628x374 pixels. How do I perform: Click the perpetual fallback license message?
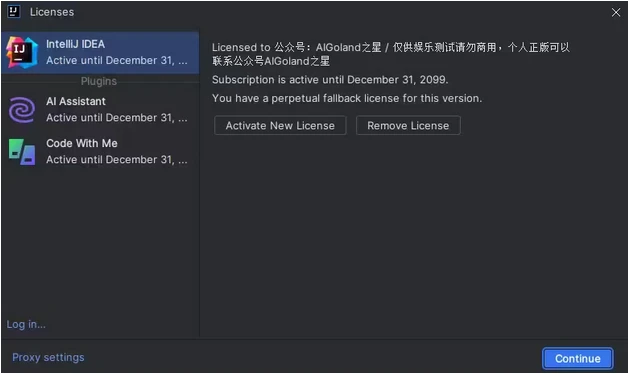point(347,99)
